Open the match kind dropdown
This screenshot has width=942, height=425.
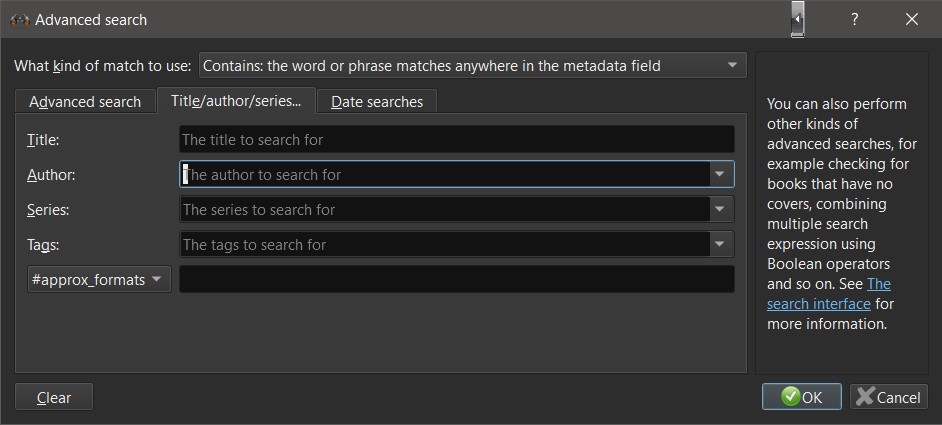click(472, 66)
